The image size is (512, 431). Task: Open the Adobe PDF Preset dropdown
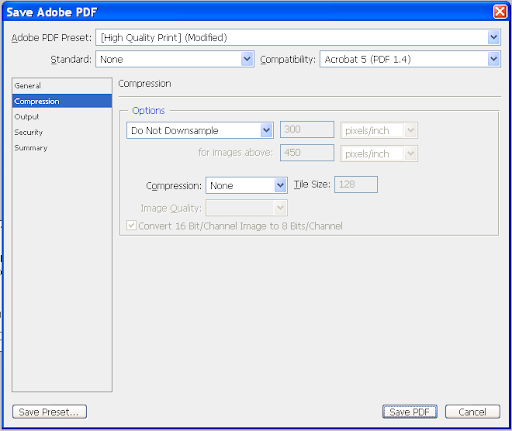click(298, 37)
